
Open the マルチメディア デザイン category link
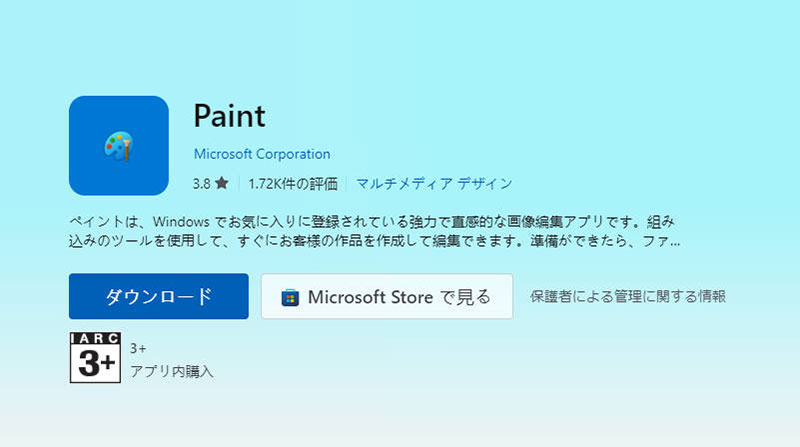pyautogui.click(x=434, y=184)
